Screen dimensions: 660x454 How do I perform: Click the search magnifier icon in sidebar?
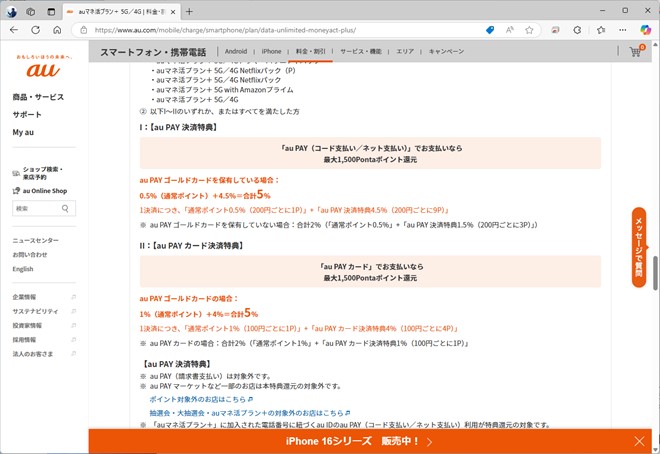coord(65,208)
